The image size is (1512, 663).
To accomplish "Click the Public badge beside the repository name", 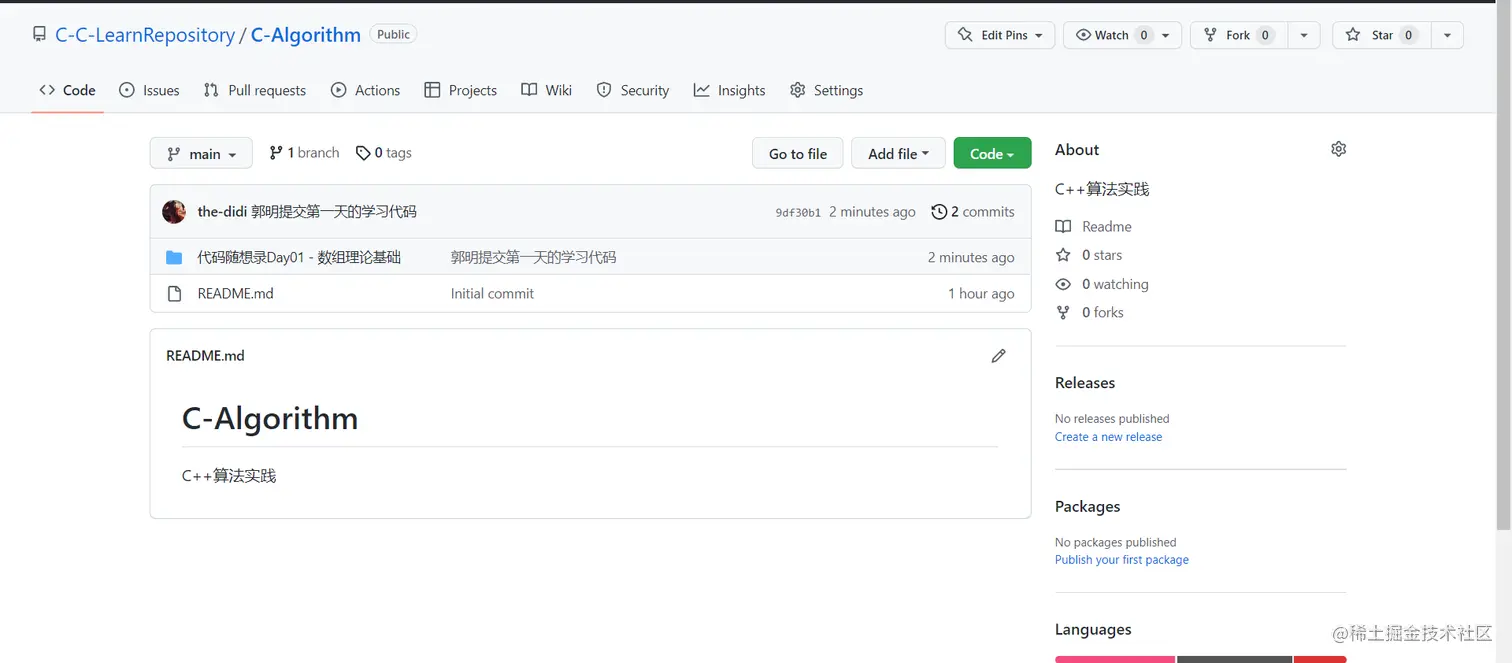I will click(x=393, y=34).
